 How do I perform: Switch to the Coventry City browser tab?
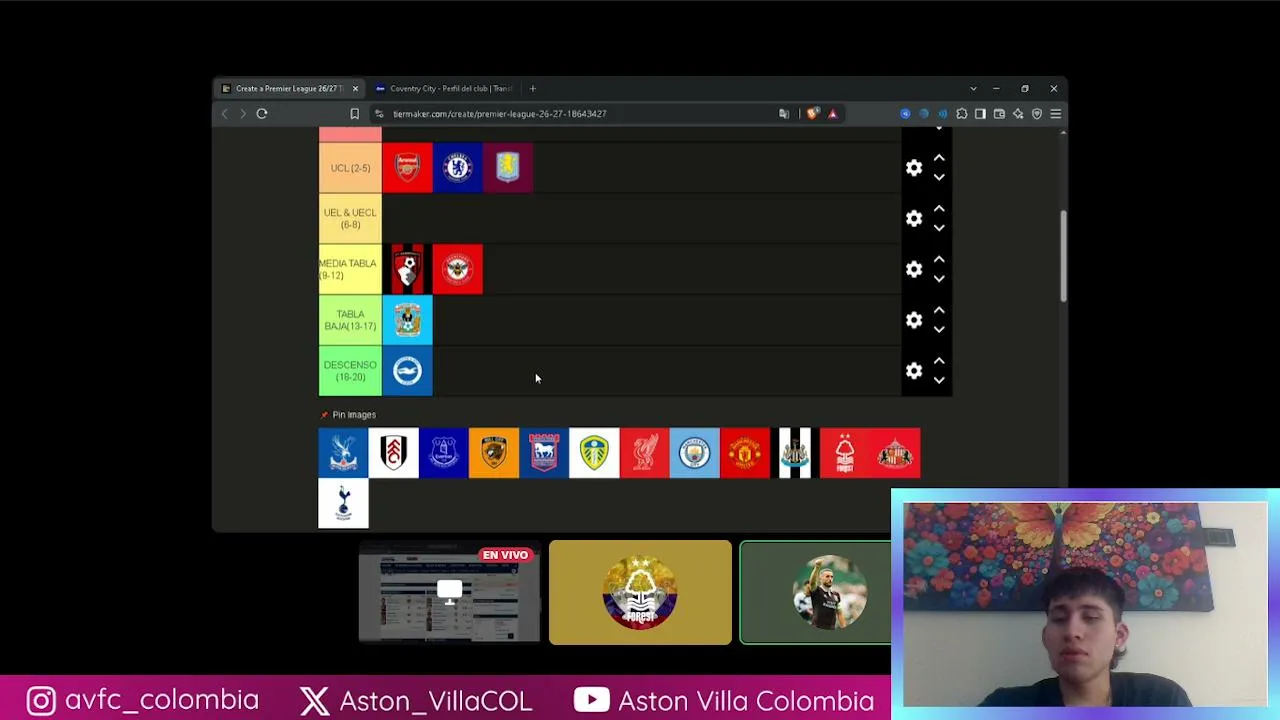tap(447, 89)
